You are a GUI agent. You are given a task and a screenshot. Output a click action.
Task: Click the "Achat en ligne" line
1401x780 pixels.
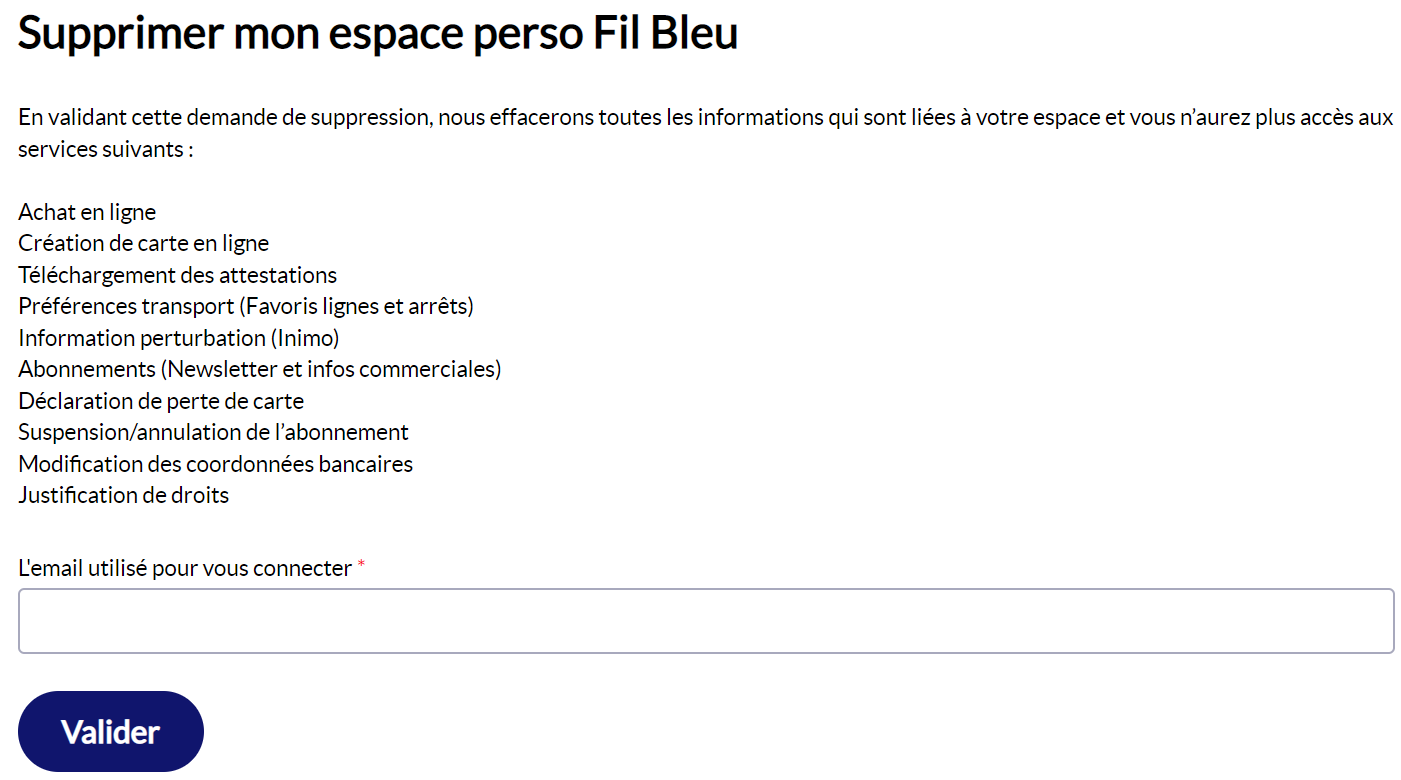click(87, 212)
